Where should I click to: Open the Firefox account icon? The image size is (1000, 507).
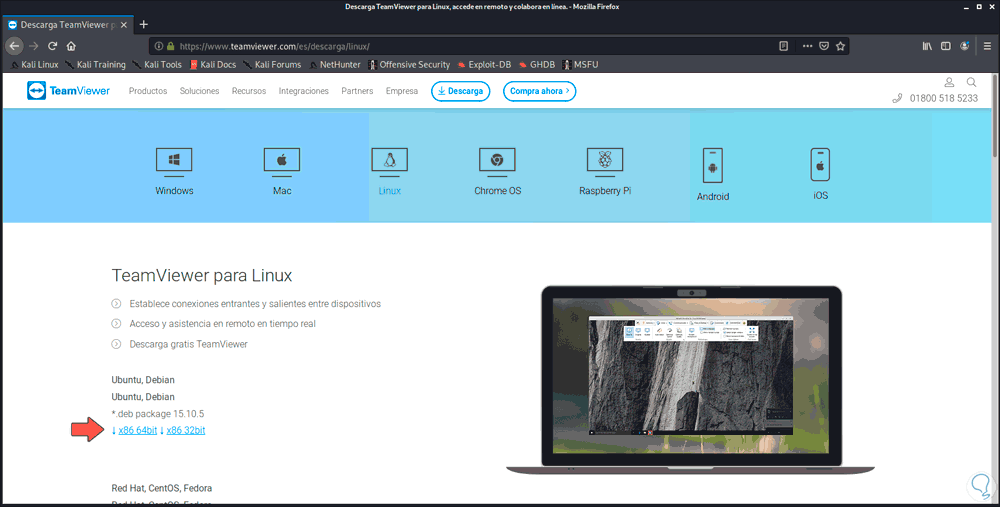[x=964, y=46]
